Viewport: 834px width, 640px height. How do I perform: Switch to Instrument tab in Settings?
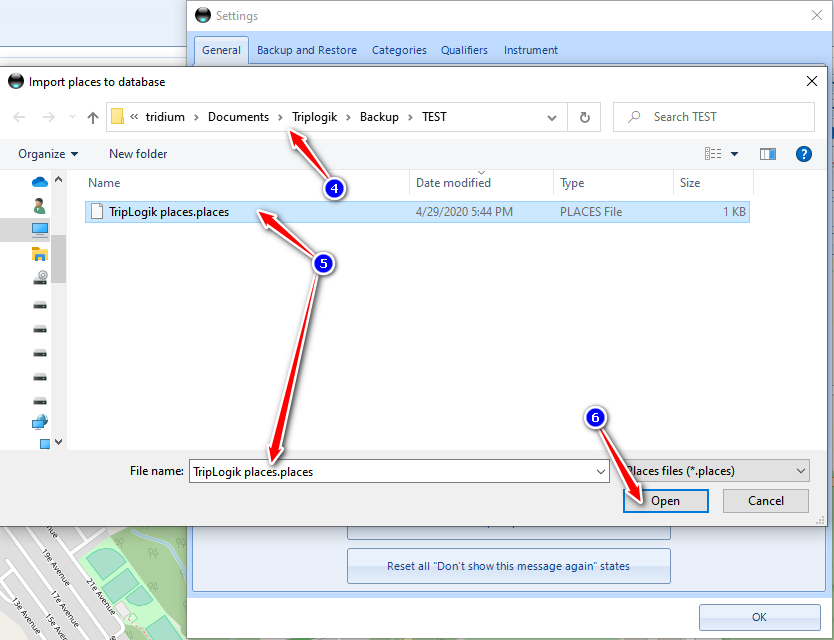coord(531,50)
